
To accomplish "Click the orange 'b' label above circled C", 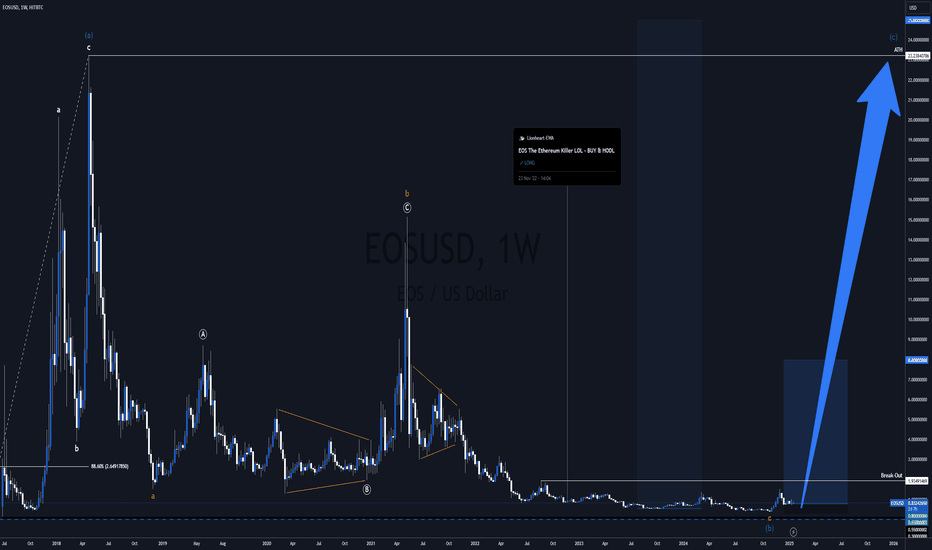I will (407, 194).
